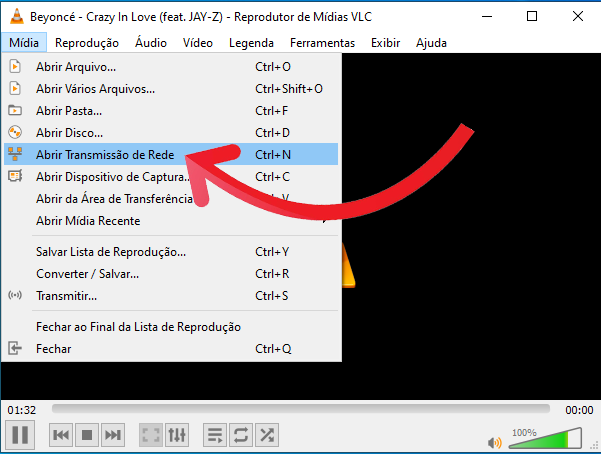Stop playback using the stop button
The height and width of the screenshot is (454, 601).
[87, 435]
